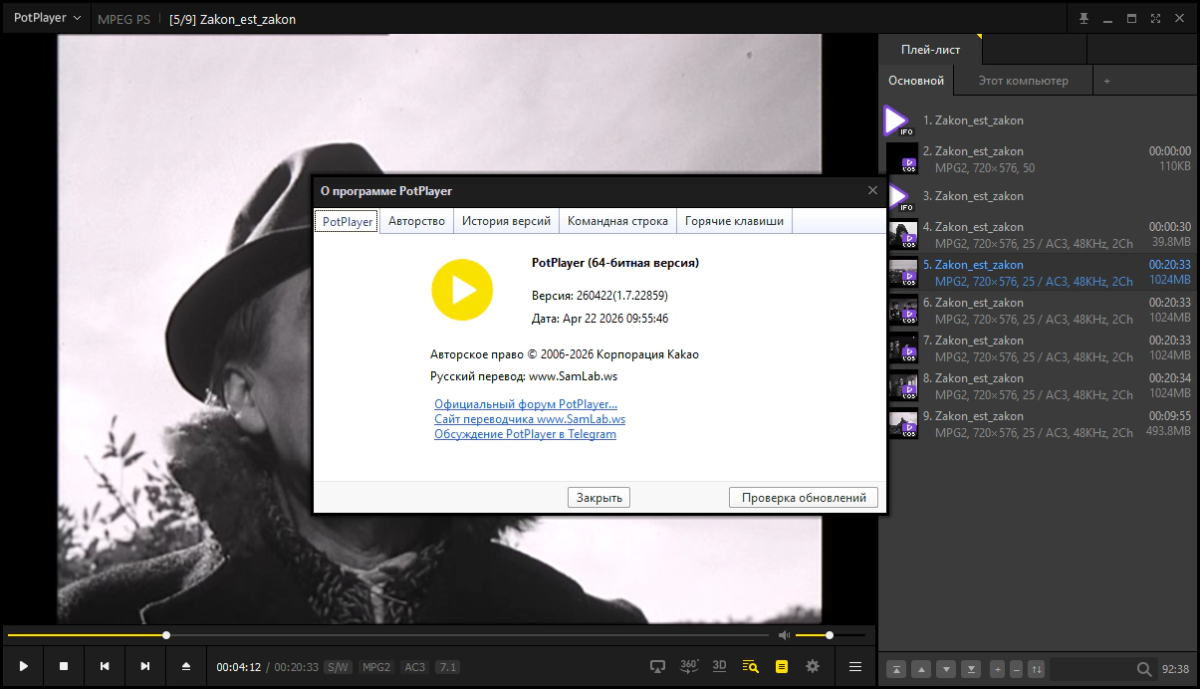Toggle the yellow playlist panel button
The image size is (1200, 689).
[782, 666]
